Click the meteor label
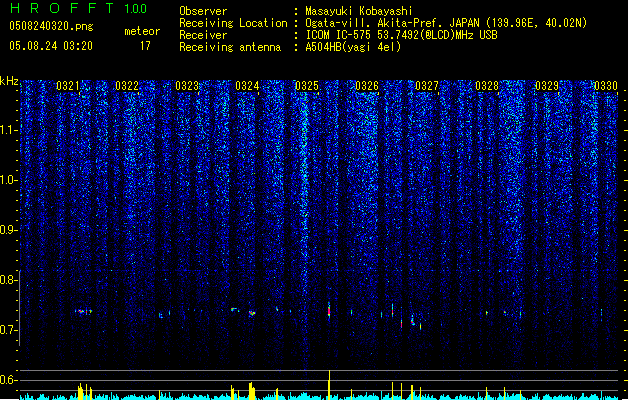629x400 pixels. click(142, 31)
